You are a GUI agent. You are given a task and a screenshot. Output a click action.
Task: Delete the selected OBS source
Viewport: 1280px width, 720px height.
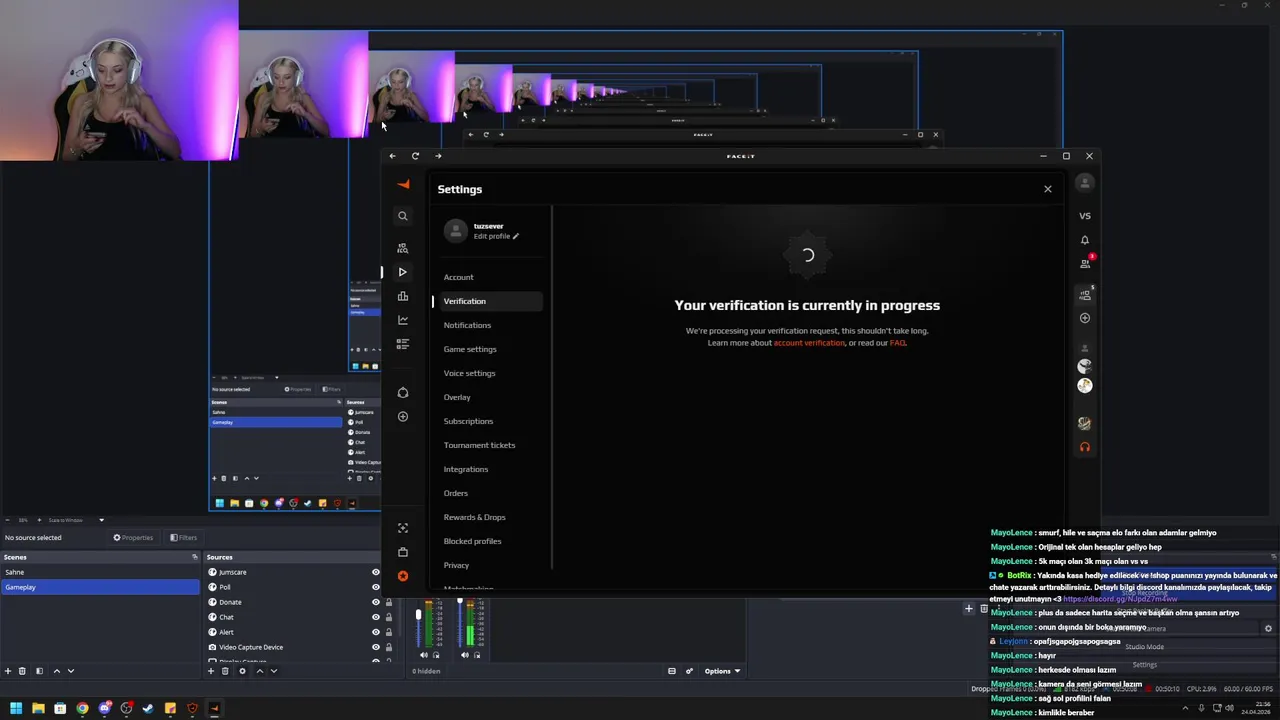point(226,671)
